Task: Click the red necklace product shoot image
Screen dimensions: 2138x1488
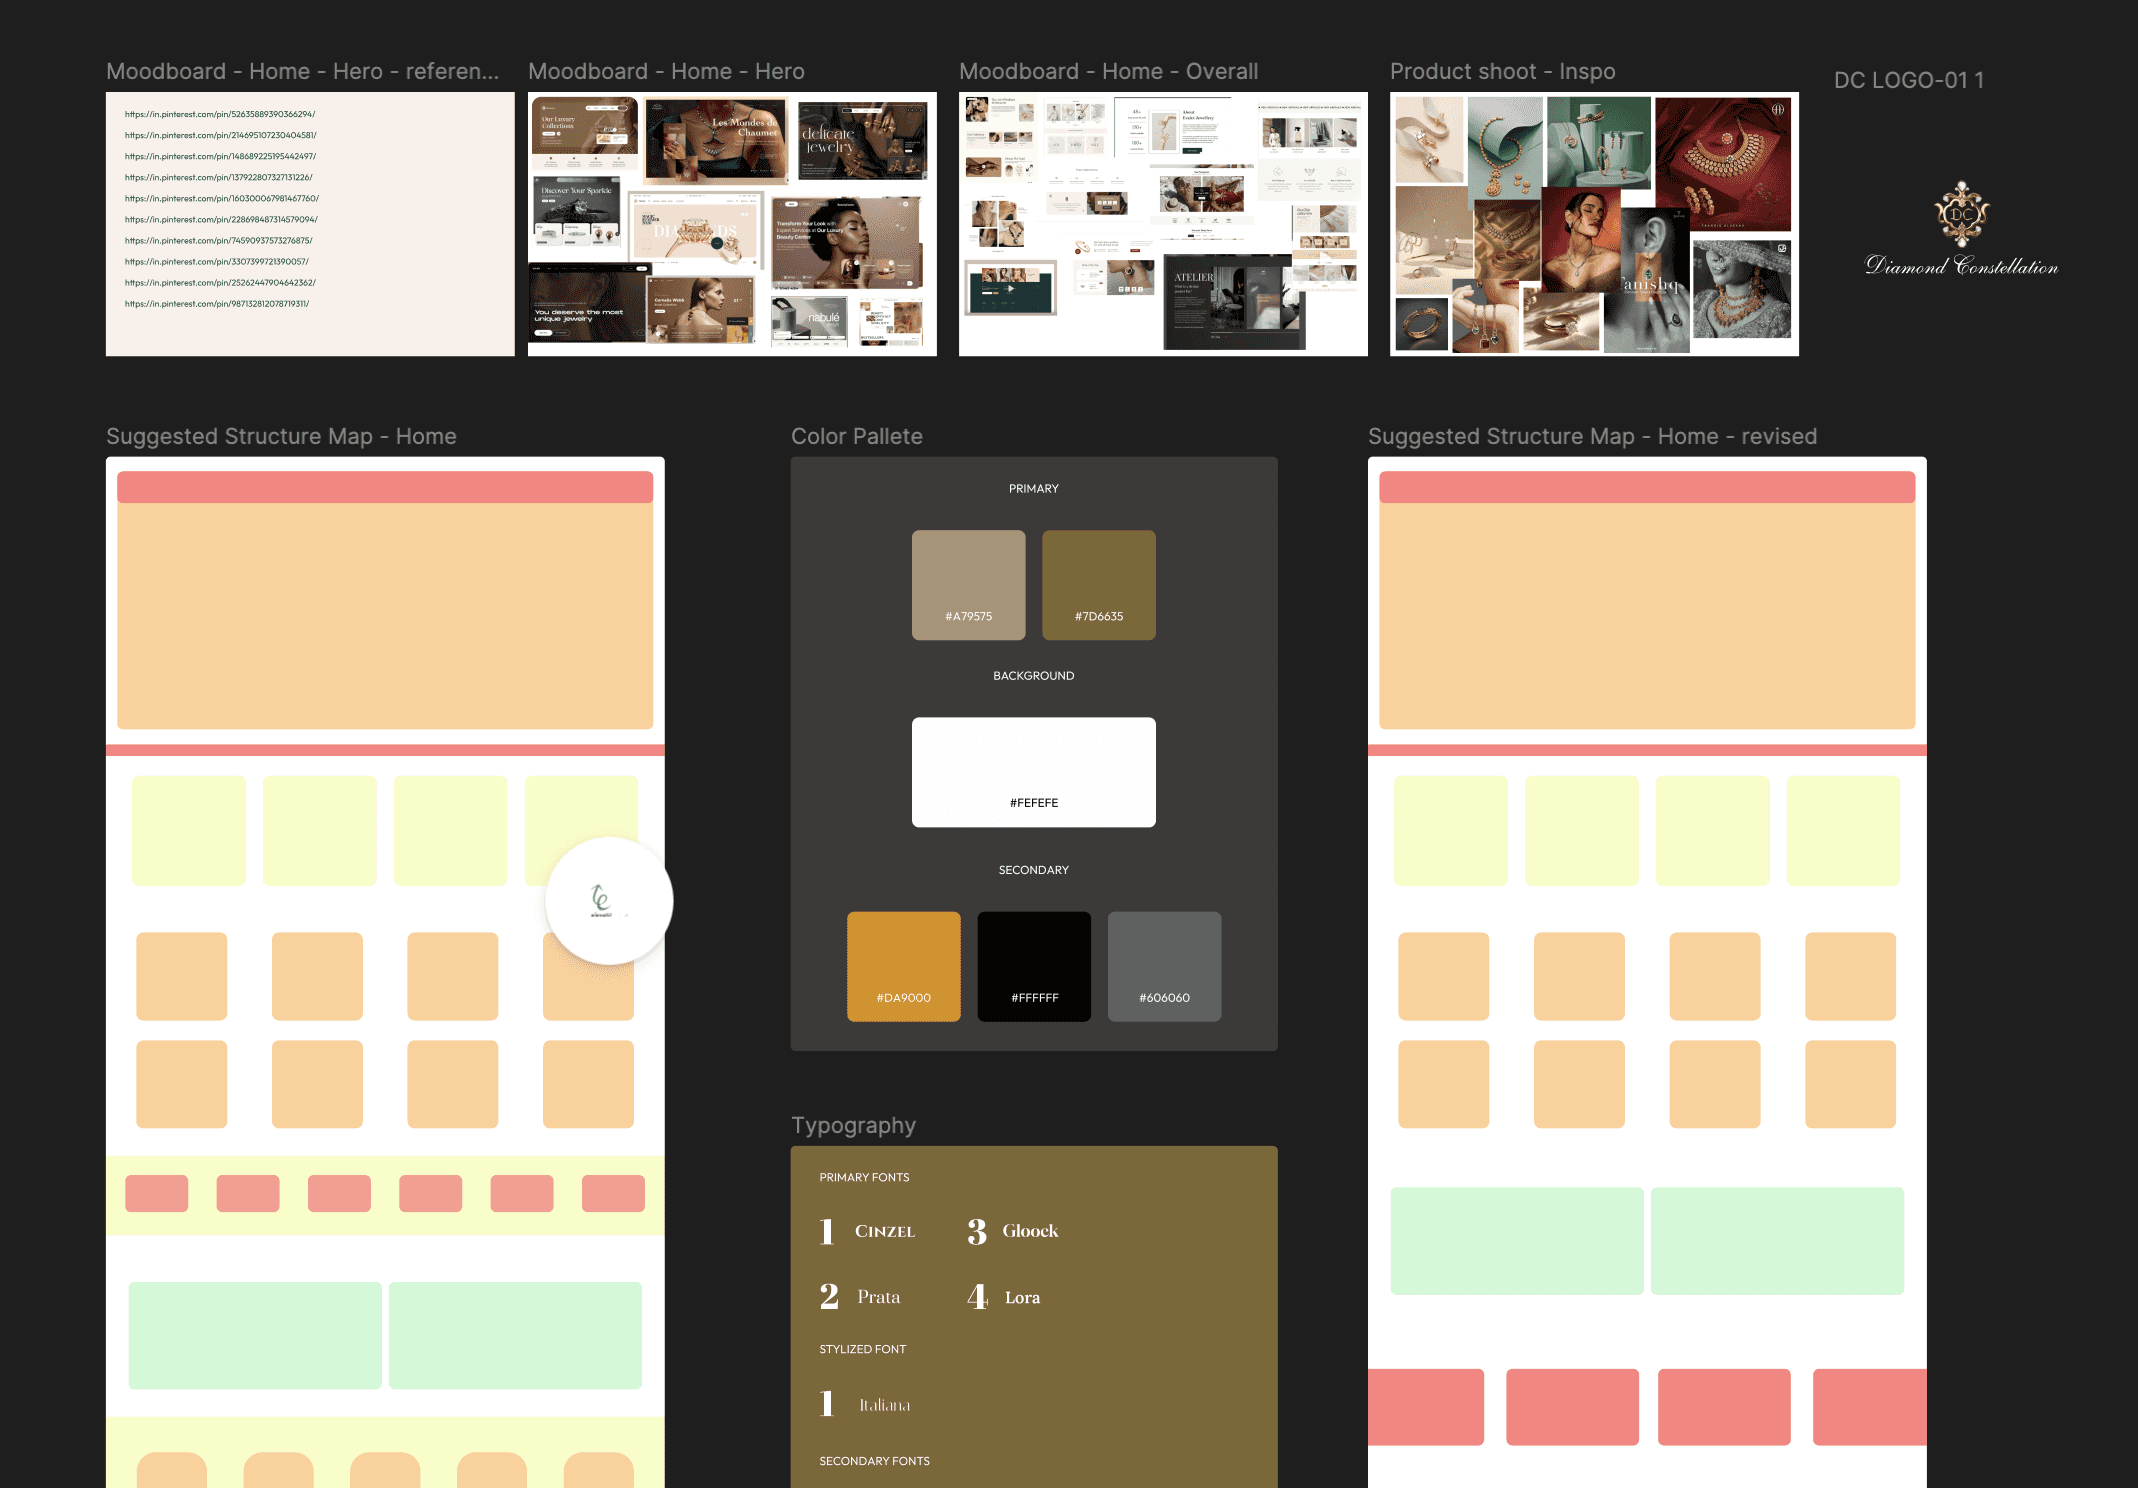Action: pos(1722,162)
